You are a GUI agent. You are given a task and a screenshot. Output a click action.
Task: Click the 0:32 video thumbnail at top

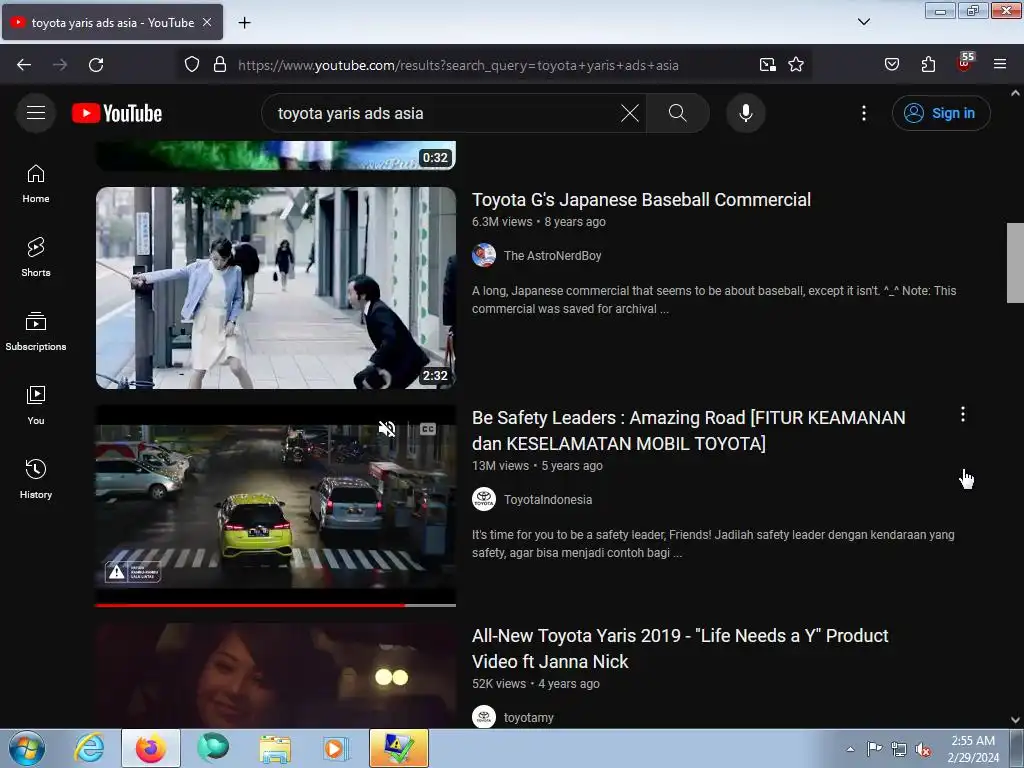click(276, 155)
